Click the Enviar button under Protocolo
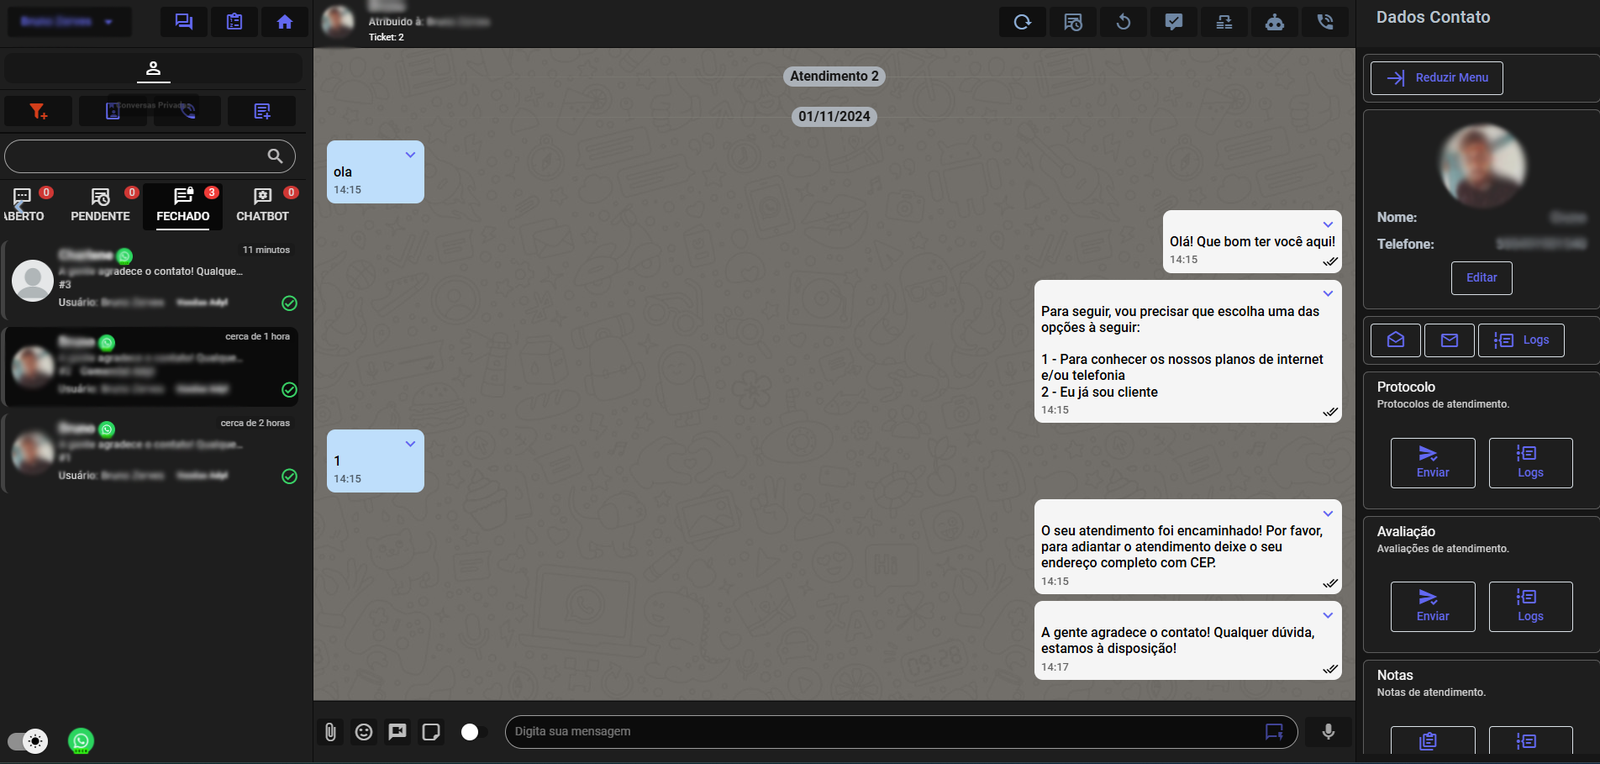Screen dimensions: 1600x764 pyautogui.click(x=1432, y=462)
